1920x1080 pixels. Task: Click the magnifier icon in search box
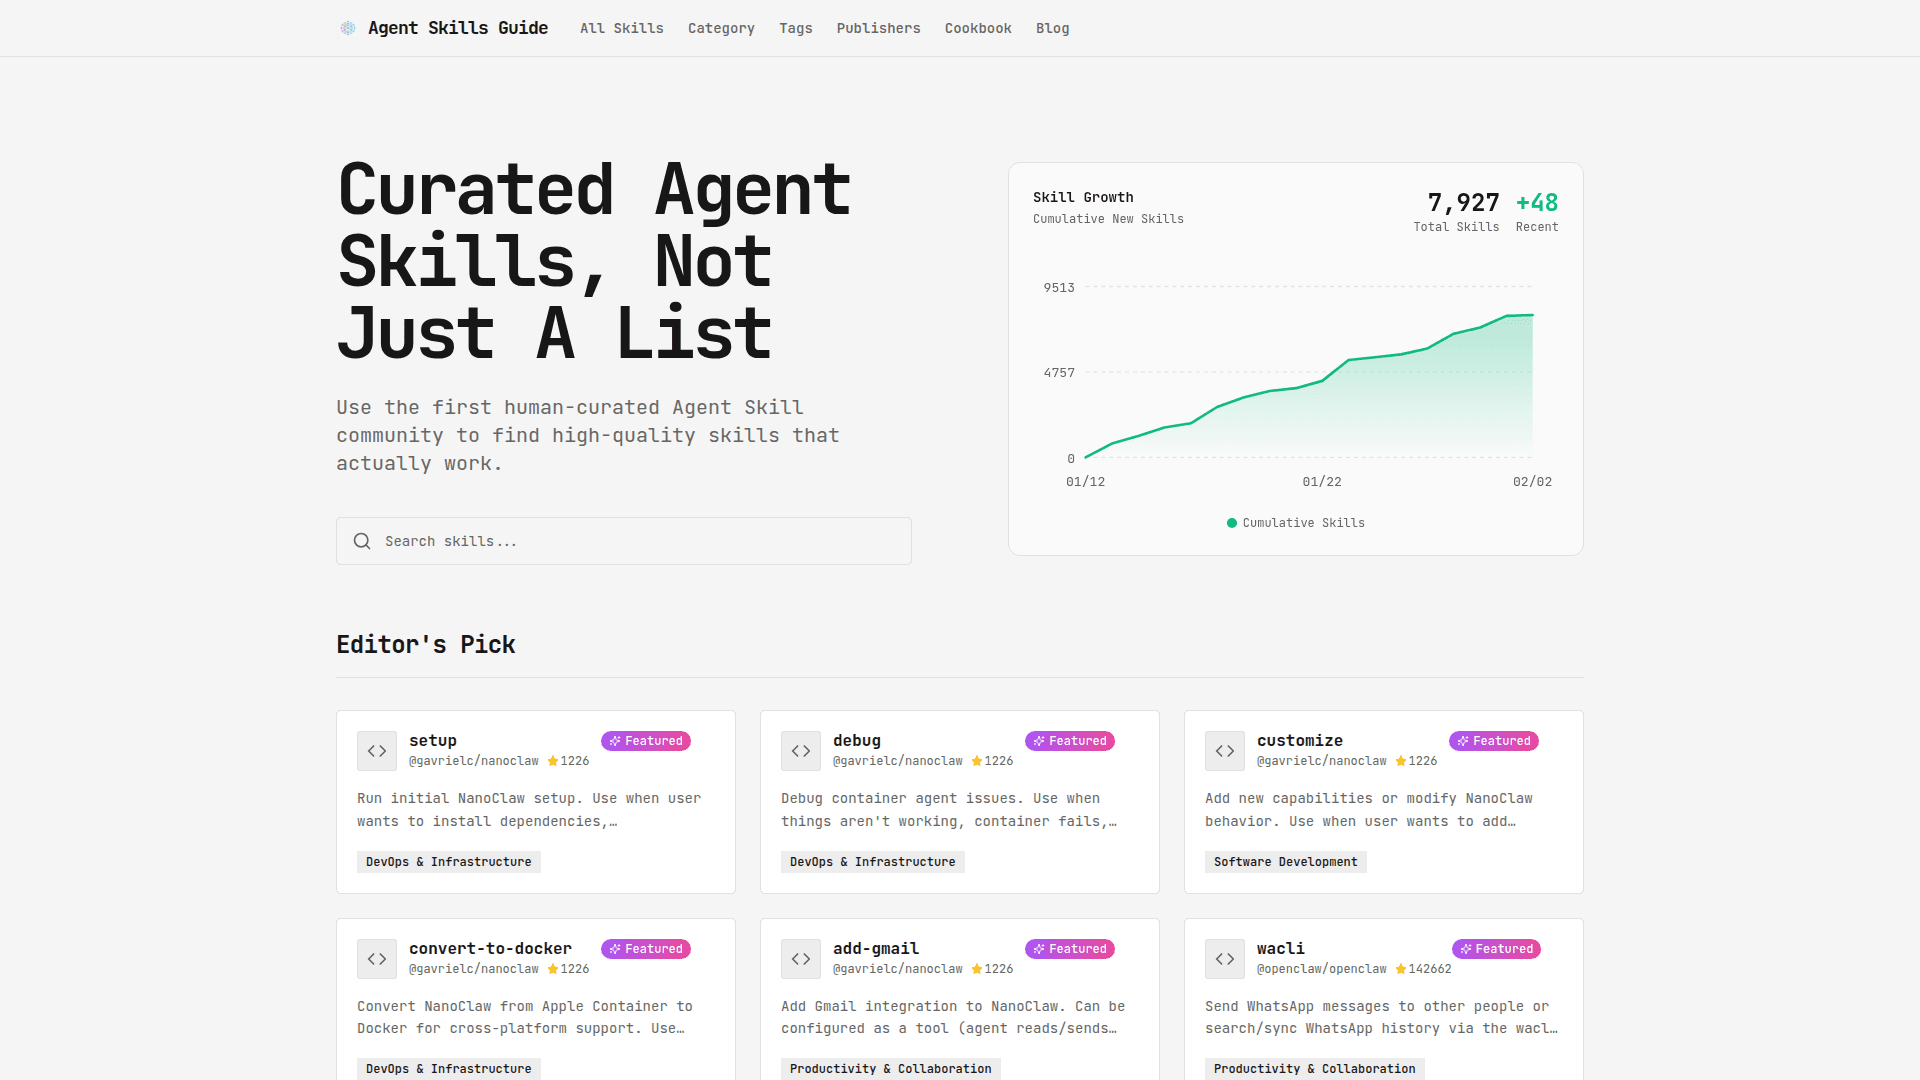(x=362, y=541)
